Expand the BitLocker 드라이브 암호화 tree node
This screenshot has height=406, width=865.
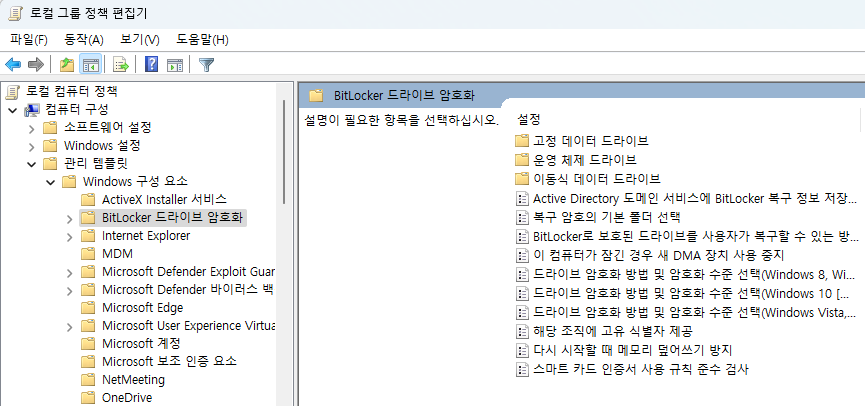coord(69,219)
